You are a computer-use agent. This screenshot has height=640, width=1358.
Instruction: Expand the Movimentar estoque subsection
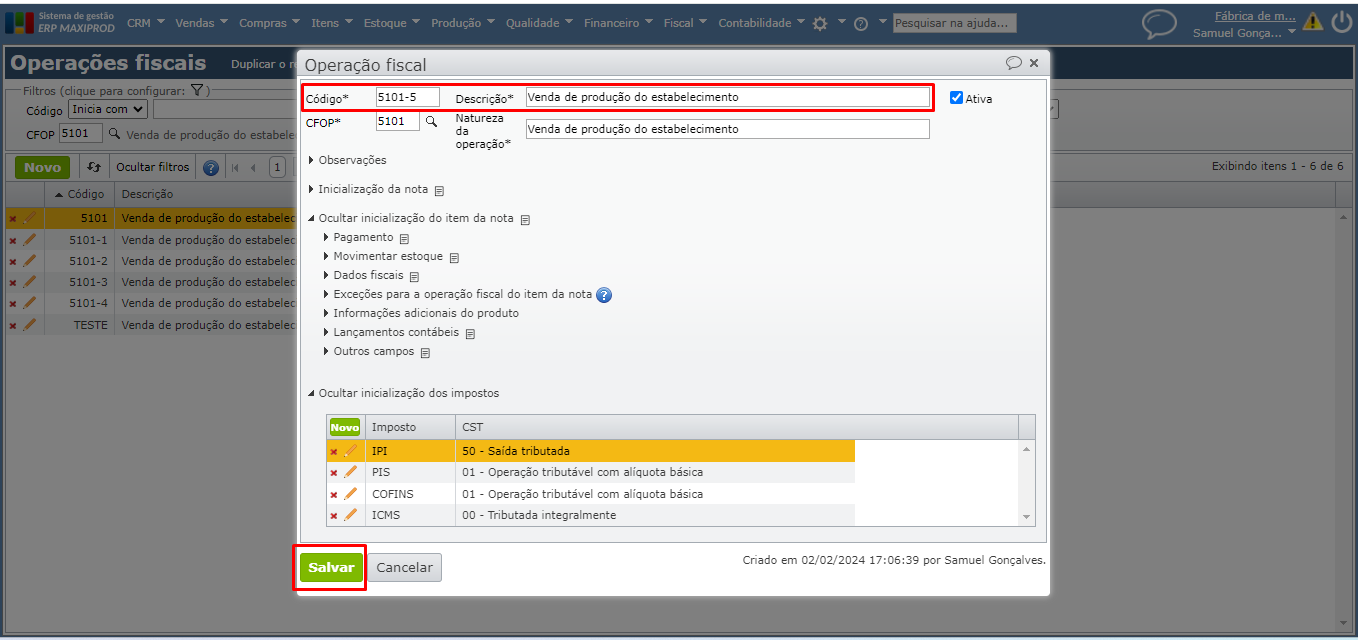(383, 257)
